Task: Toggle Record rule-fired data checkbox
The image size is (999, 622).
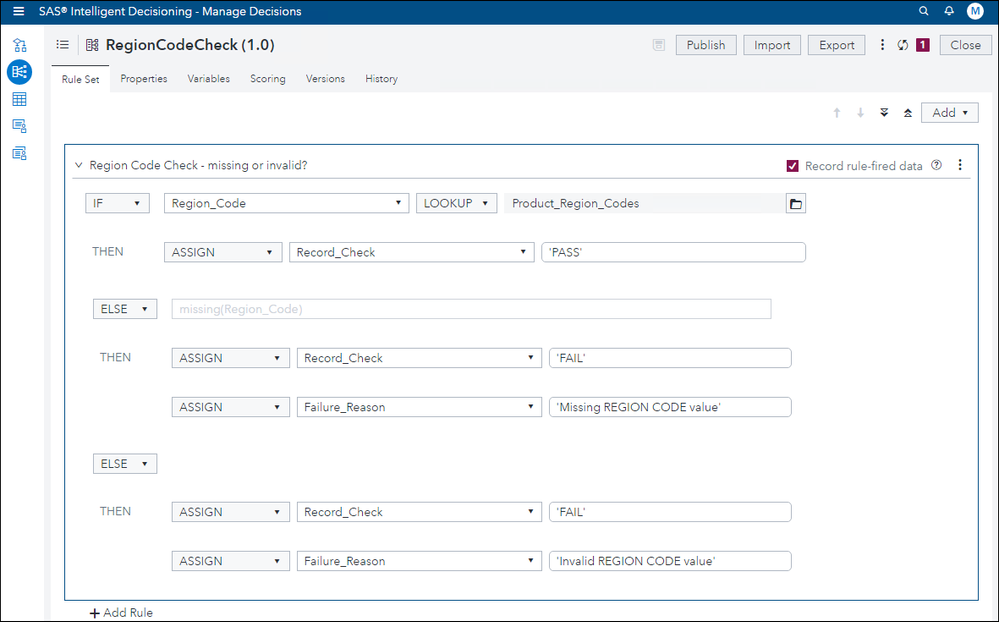Action: [793, 166]
